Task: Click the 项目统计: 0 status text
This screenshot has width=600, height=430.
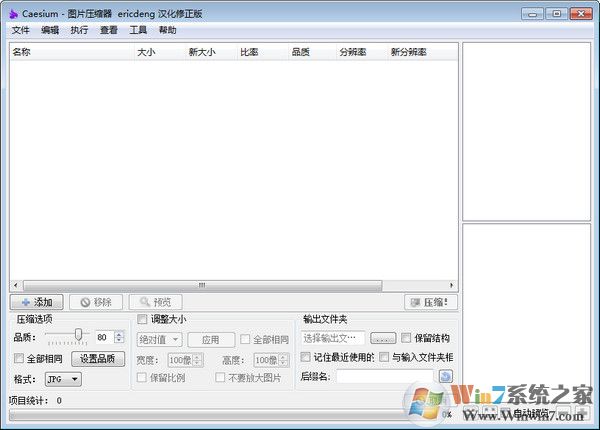Action: 35,401
